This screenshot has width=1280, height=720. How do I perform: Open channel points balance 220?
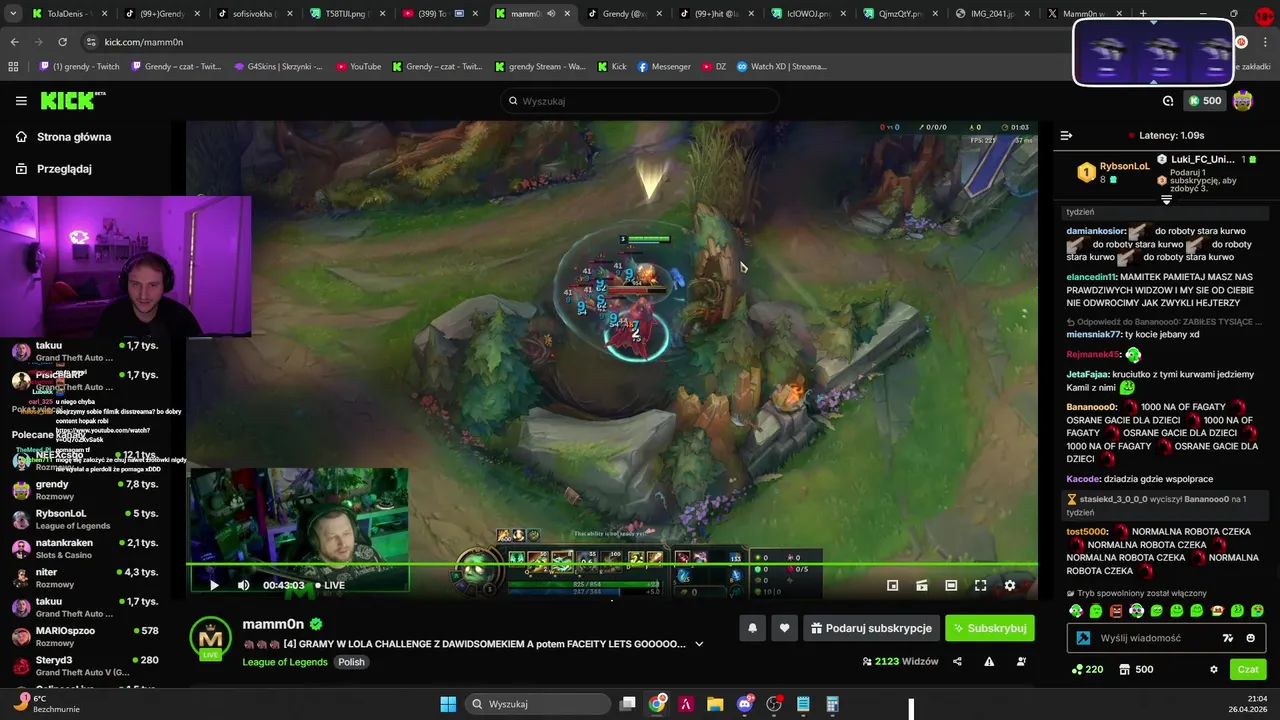(1087, 669)
